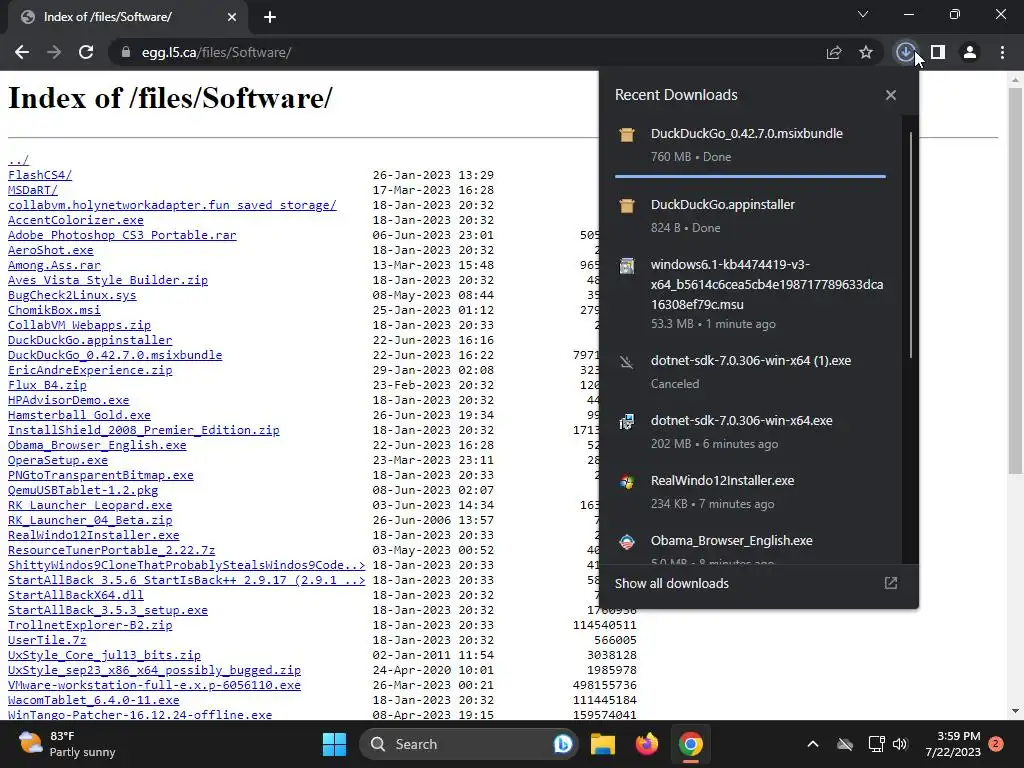Screen dimensions: 1024x768
Task: Click the Windows Start button
Action: [334, 744]
